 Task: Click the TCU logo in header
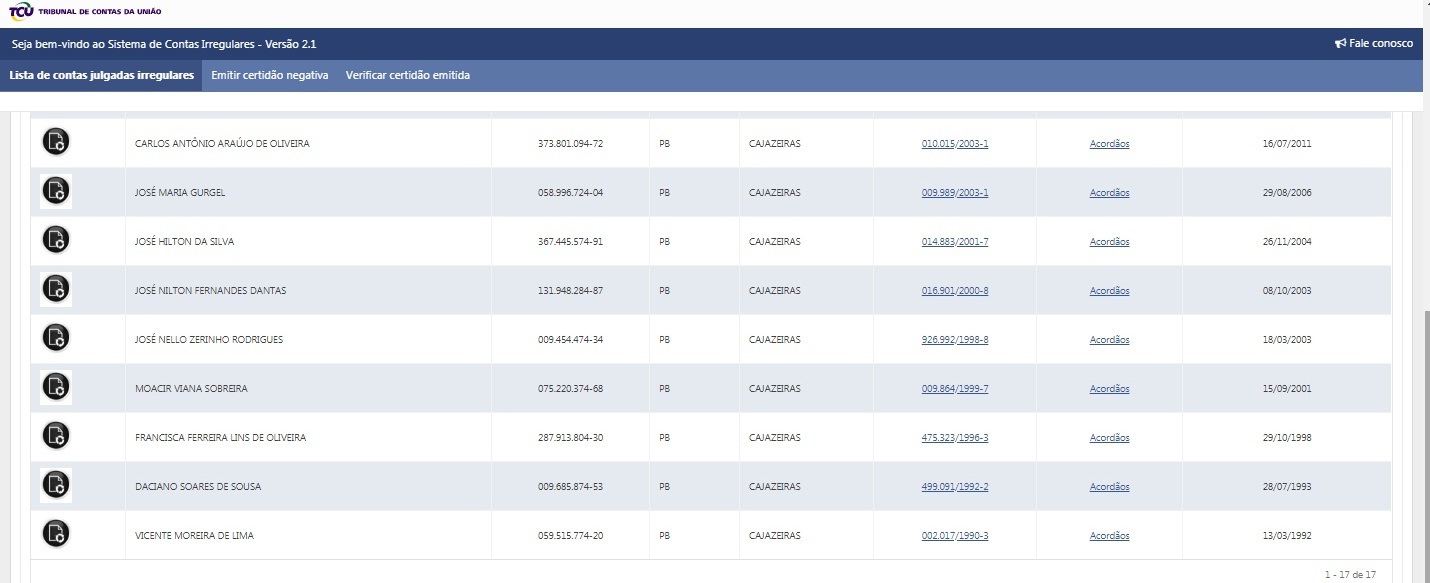pyautogui.click(x=20, y=11)
